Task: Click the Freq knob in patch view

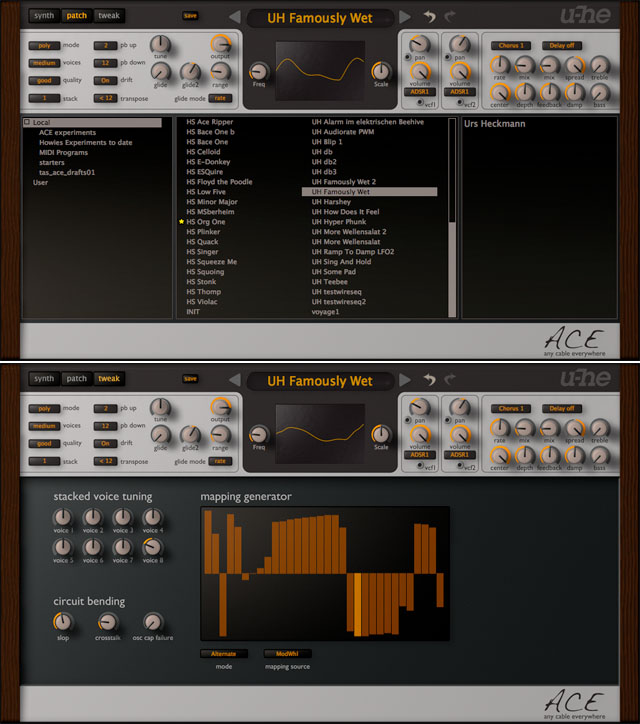Action: [259, 72]
